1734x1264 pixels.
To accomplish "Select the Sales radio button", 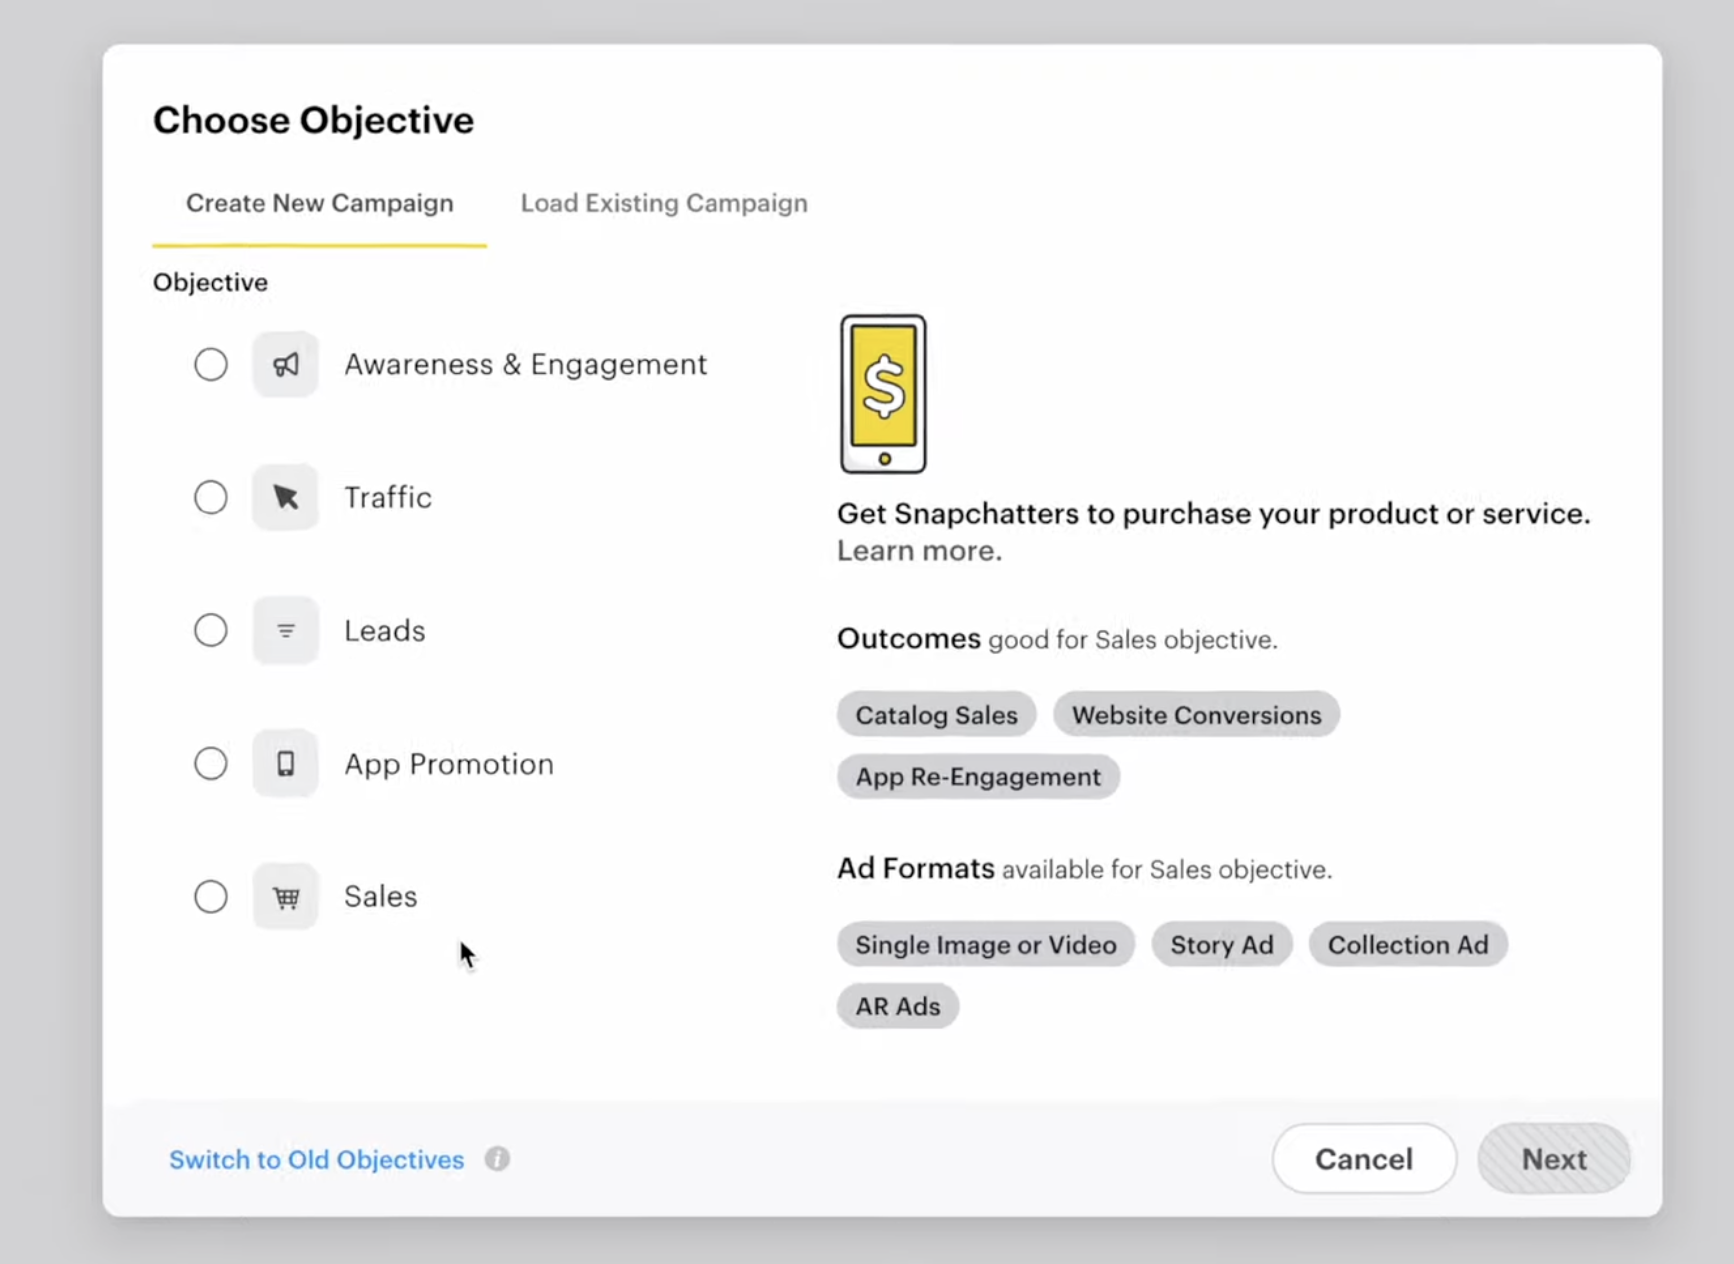I will [x=211, y=897].
